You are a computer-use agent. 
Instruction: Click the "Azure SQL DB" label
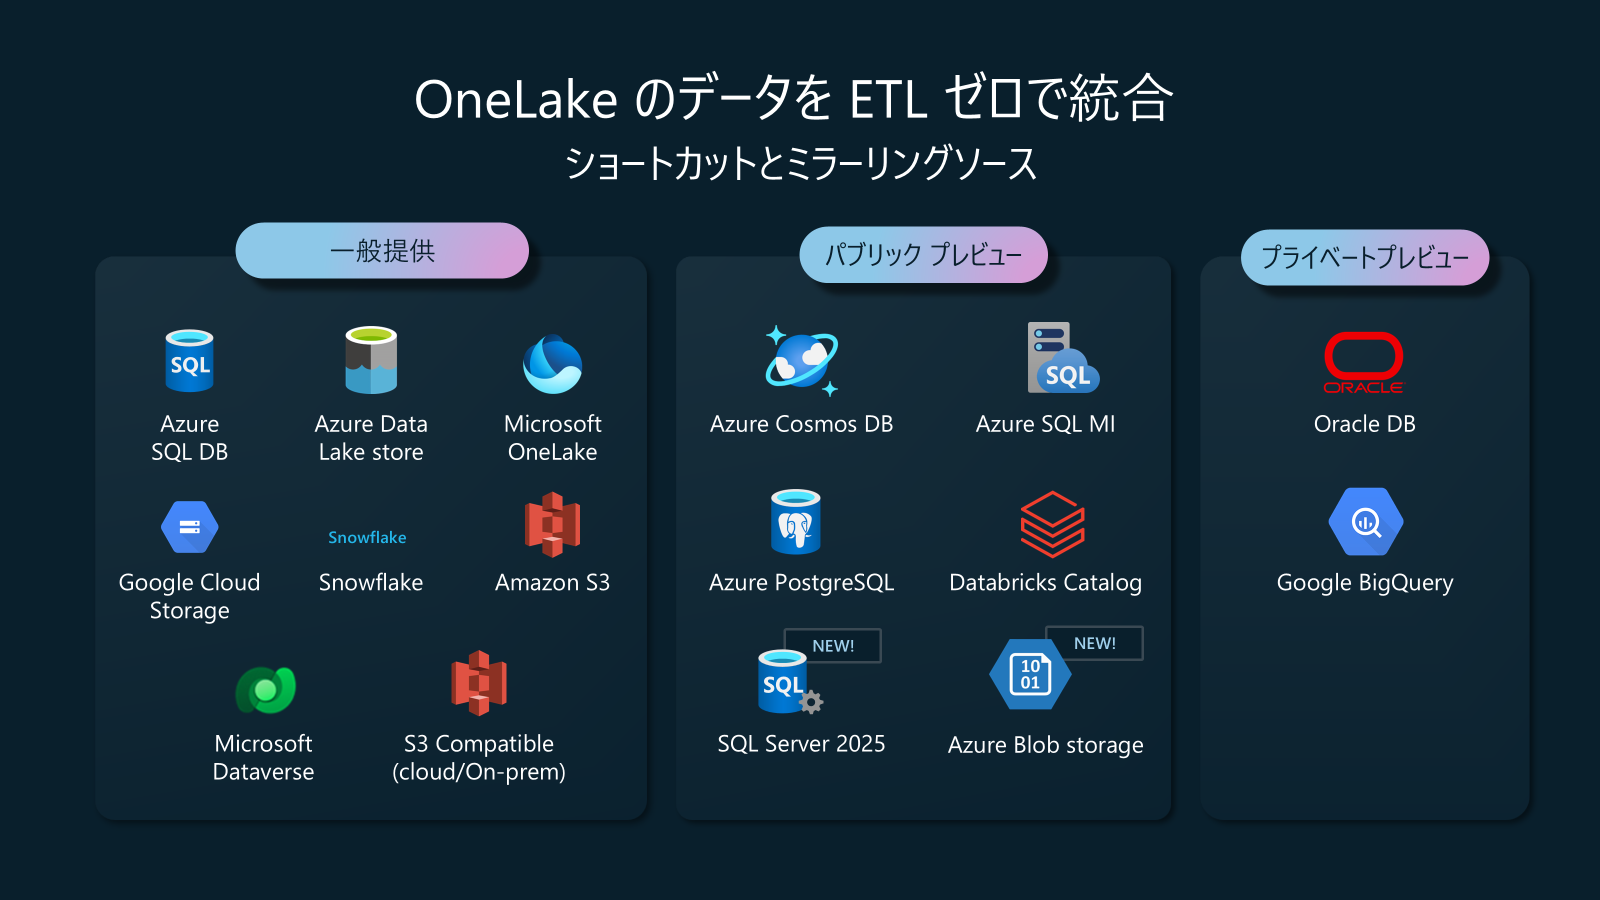(190, 438)
